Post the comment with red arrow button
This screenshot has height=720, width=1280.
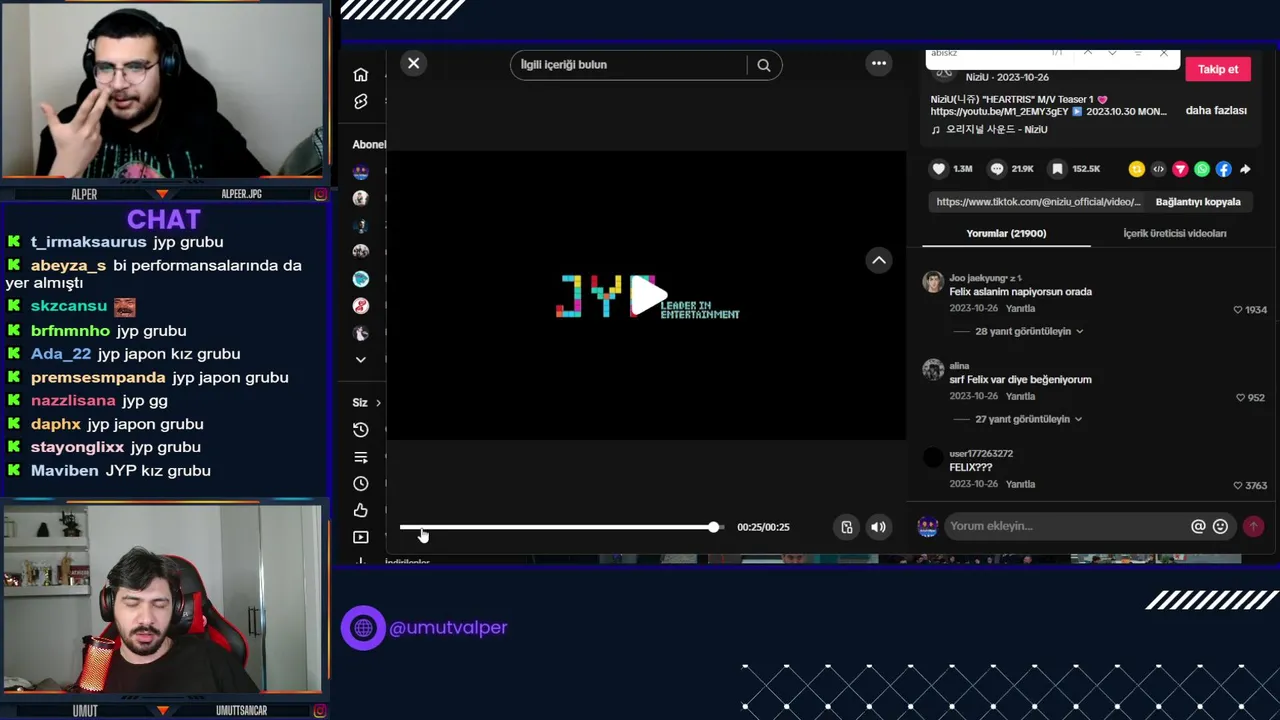(1253, 526)
